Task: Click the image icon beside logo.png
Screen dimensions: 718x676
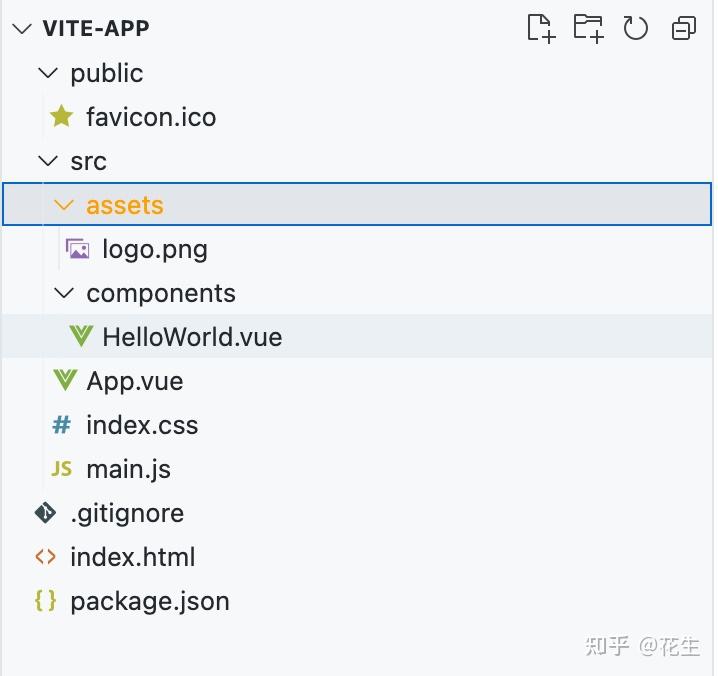Action: click(78, 249)
